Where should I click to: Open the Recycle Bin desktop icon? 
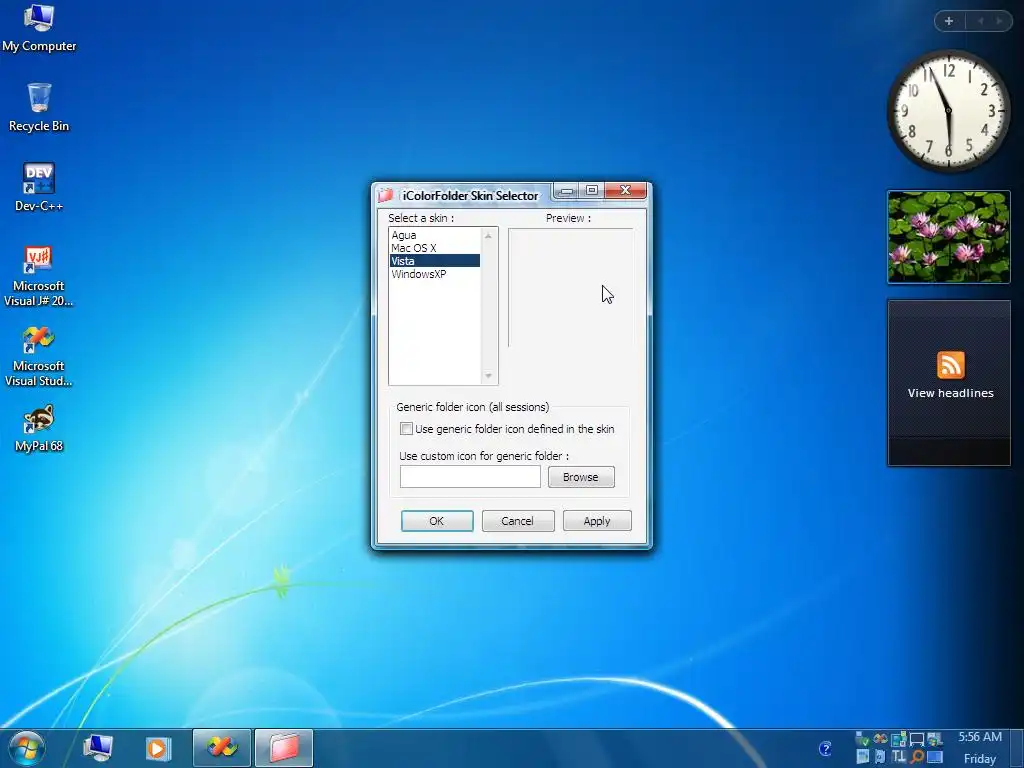39,108
